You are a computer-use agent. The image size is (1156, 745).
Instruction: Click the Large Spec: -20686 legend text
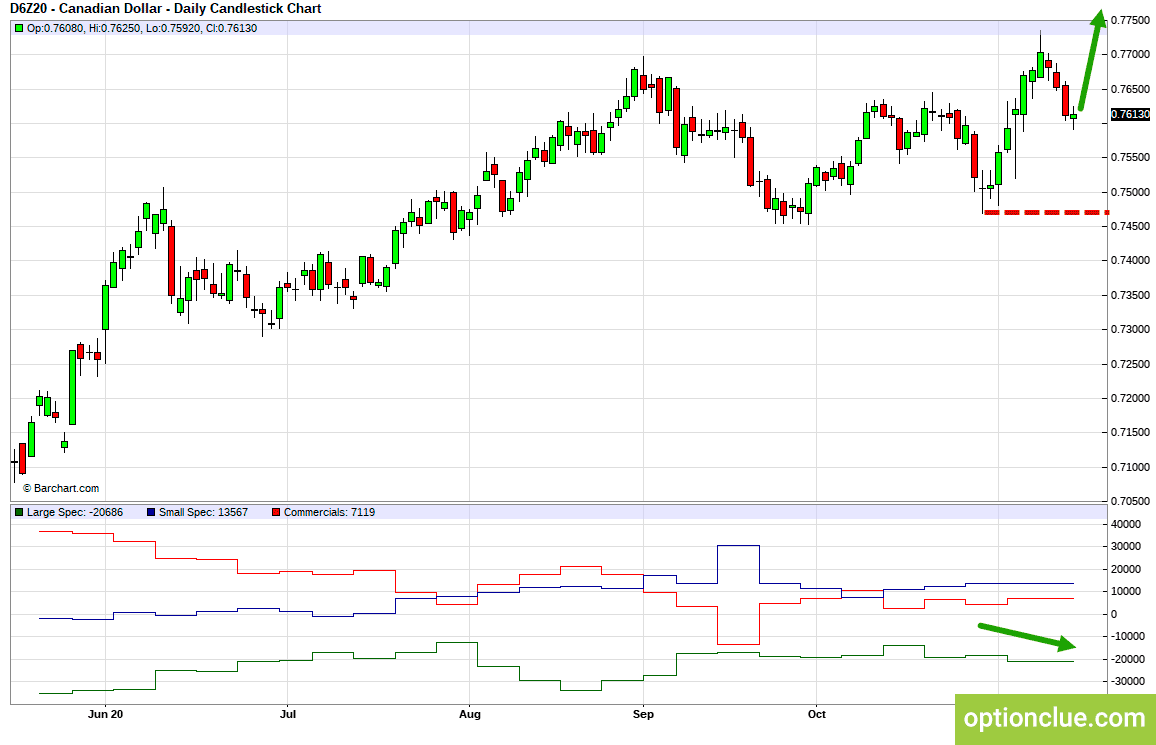[74, 512]
